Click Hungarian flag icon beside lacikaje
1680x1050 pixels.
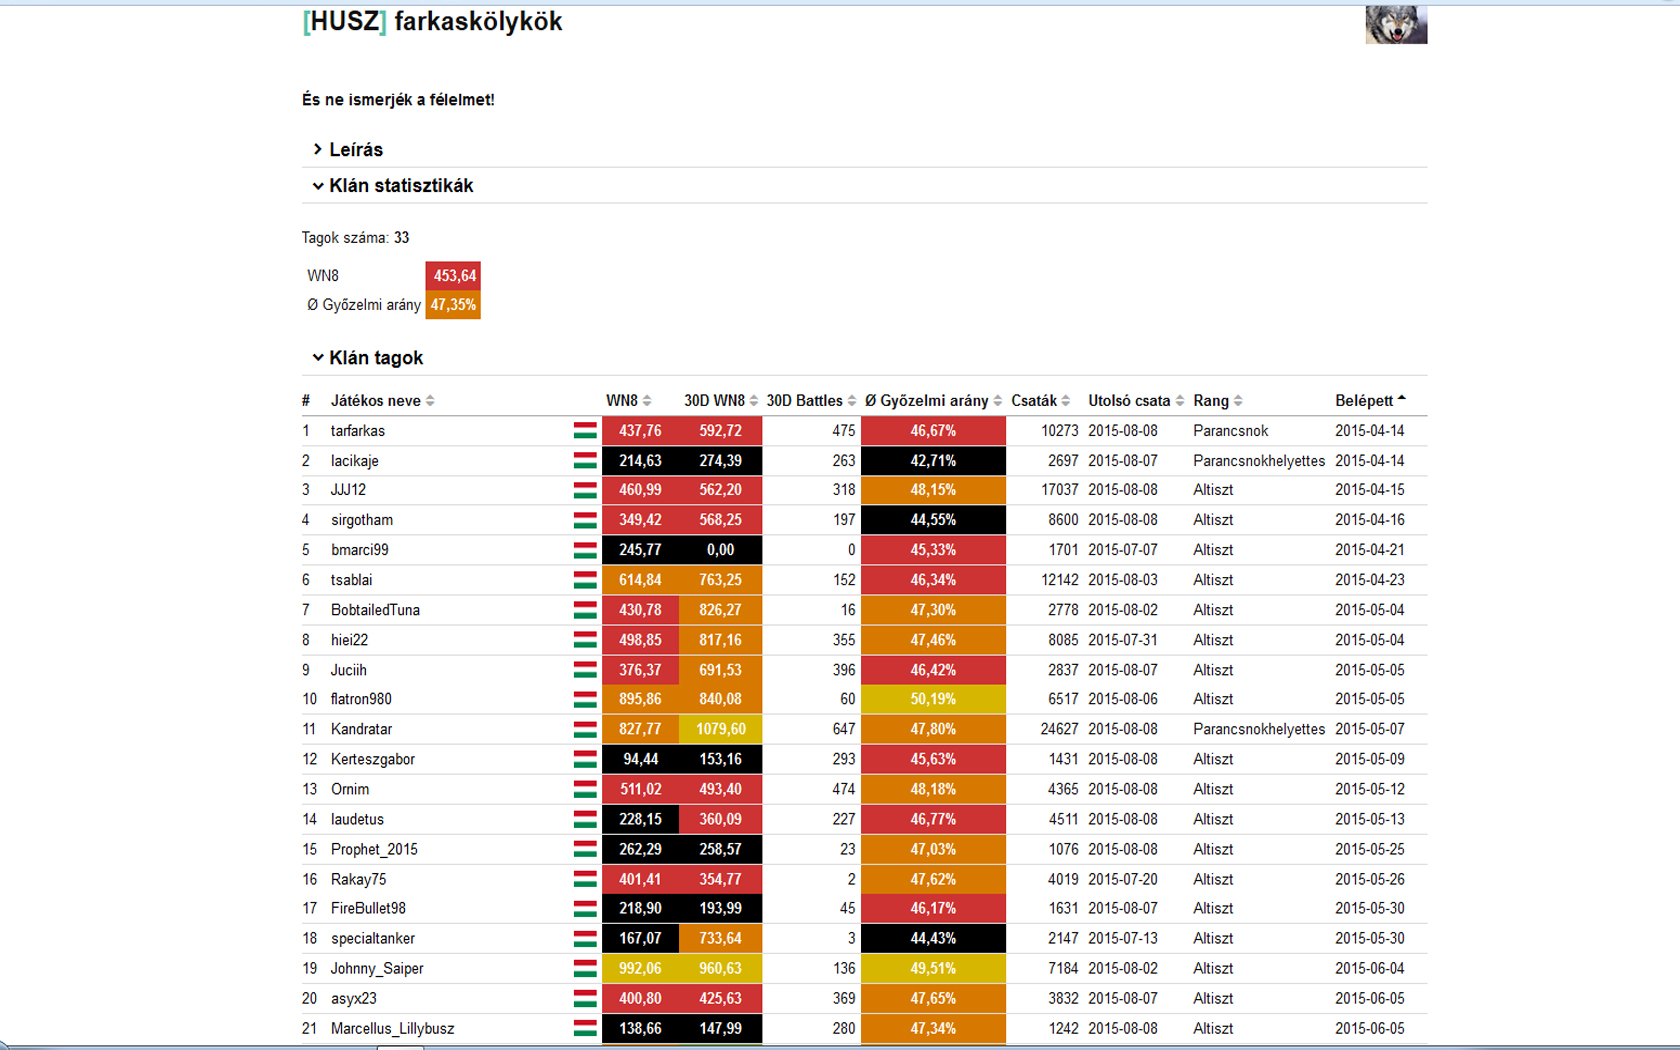pos(585,461)
